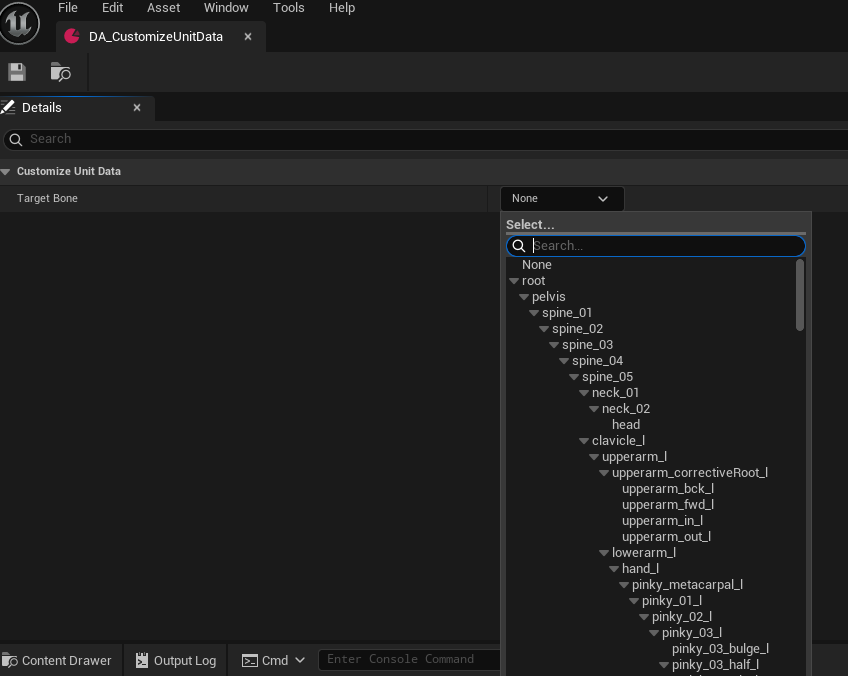Click the Details search magnifier icon
Screen dimensions: 848x676
coord(16,140)
